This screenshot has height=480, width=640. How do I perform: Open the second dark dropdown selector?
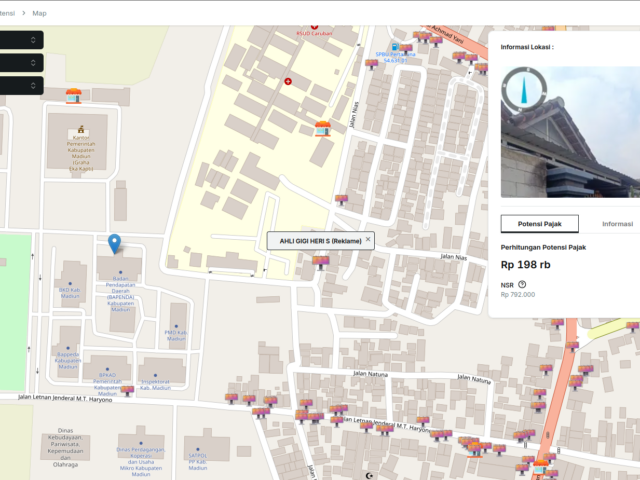[x=21, y=63]
